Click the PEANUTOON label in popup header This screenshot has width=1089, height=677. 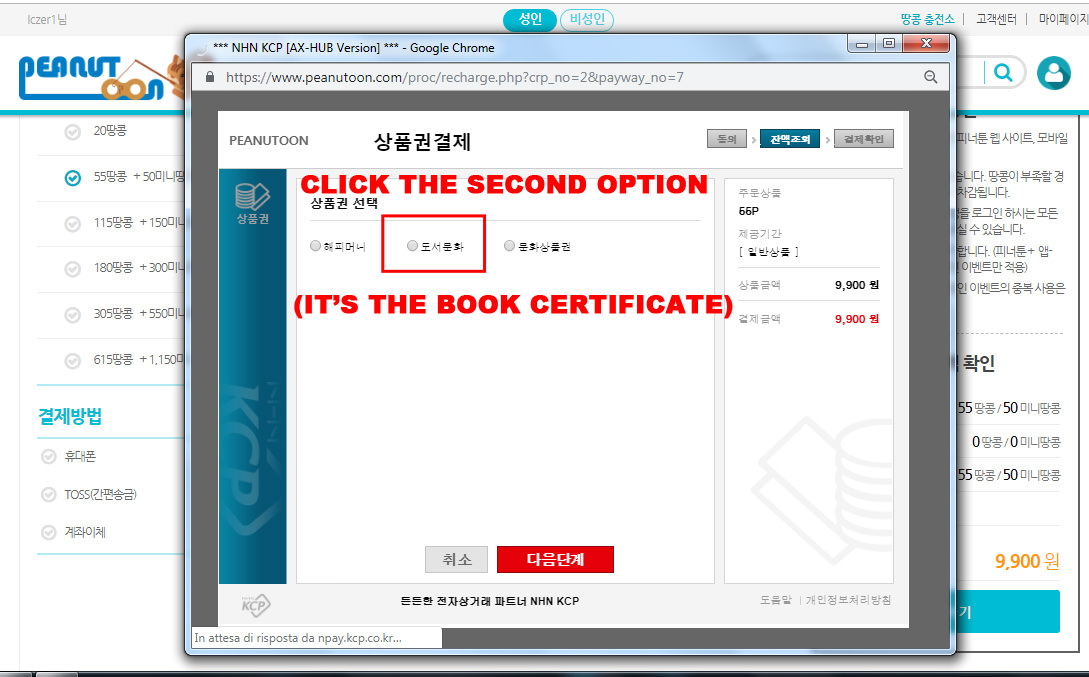pyautogui.click(x=269, y=140)
